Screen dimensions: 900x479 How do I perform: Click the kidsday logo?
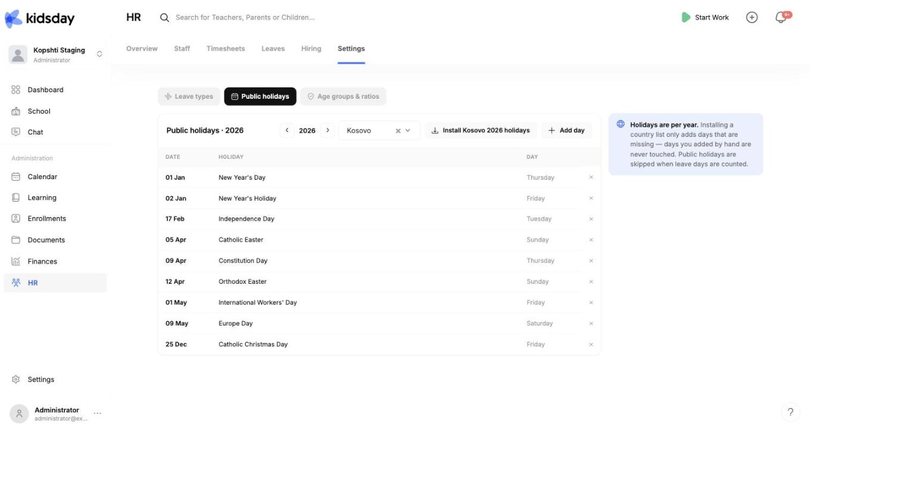click(40, 18)
